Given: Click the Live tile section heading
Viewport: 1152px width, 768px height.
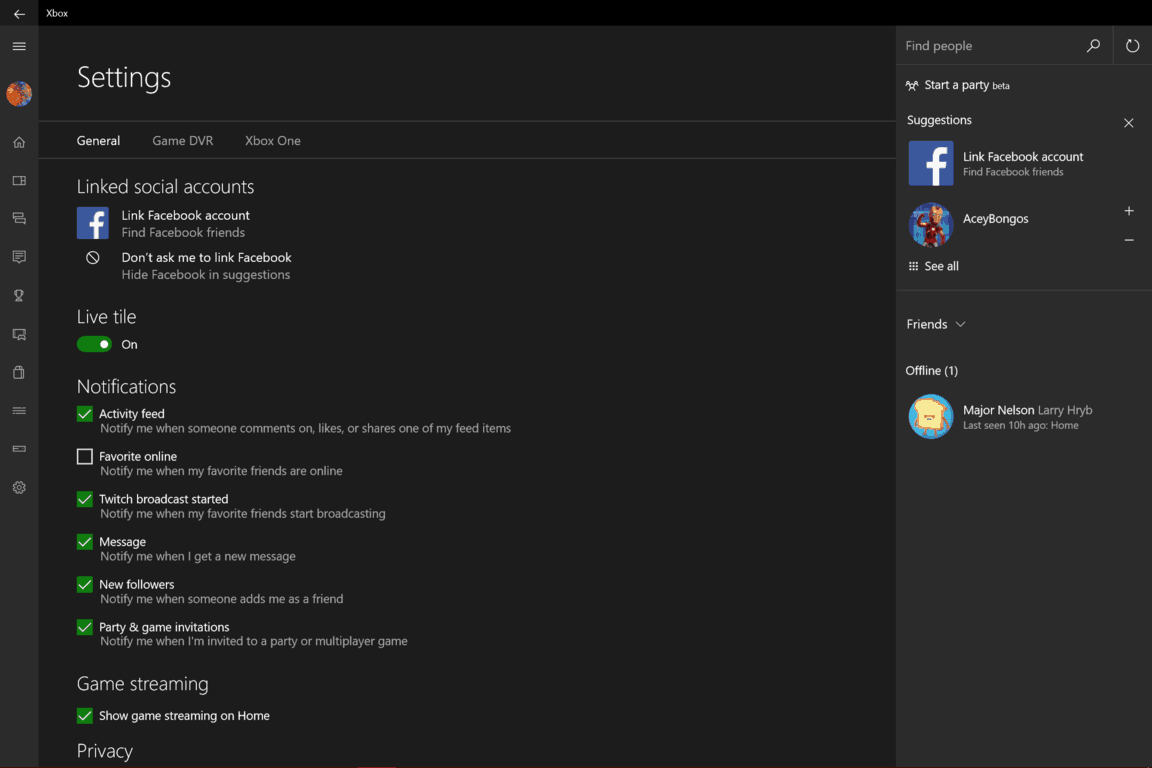Looking at the screenshot, I should [107, 317].
